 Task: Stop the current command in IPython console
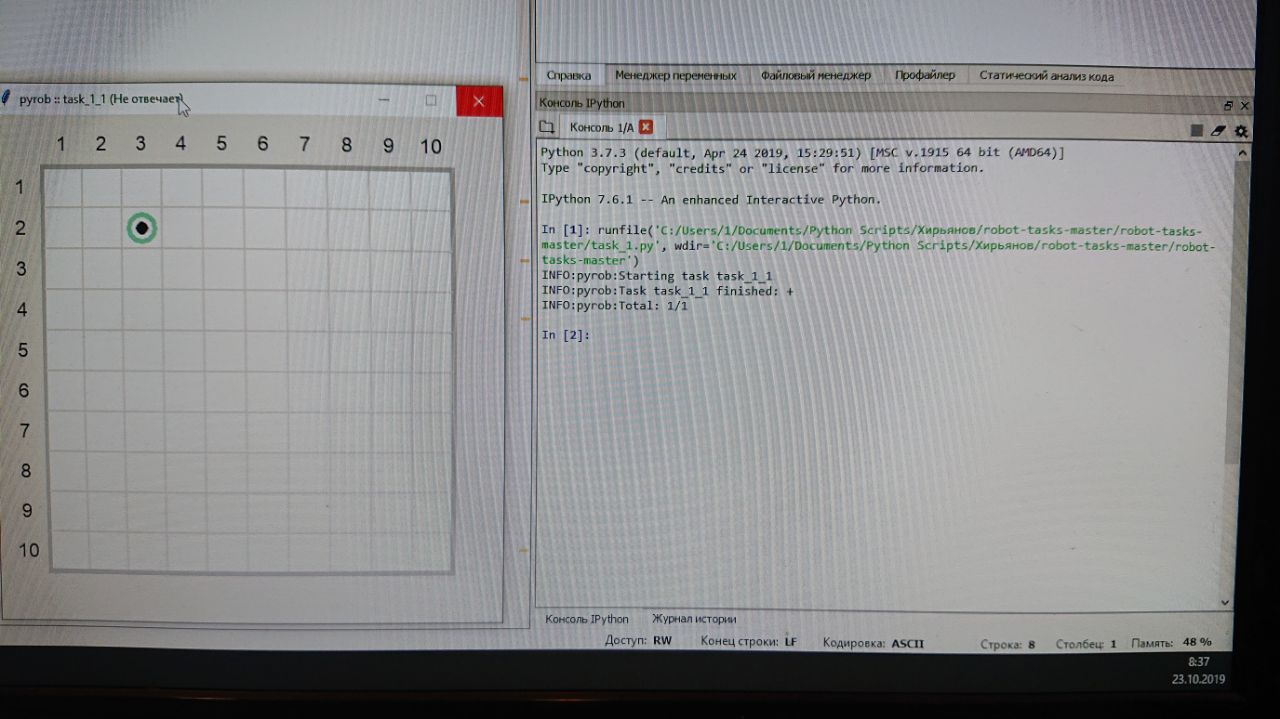pyautogui.click(x=1197, y=130)
